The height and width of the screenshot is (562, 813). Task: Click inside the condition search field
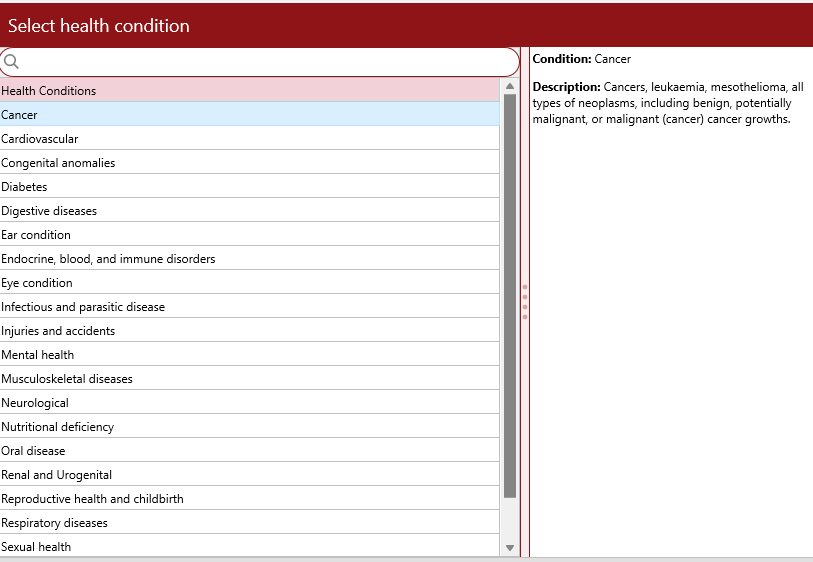tap(265, 62)
